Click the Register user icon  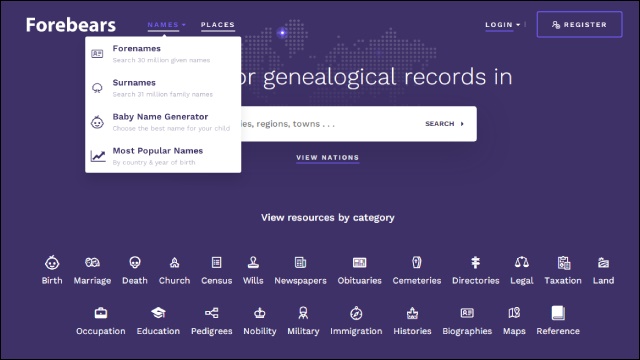pos(556,25)
